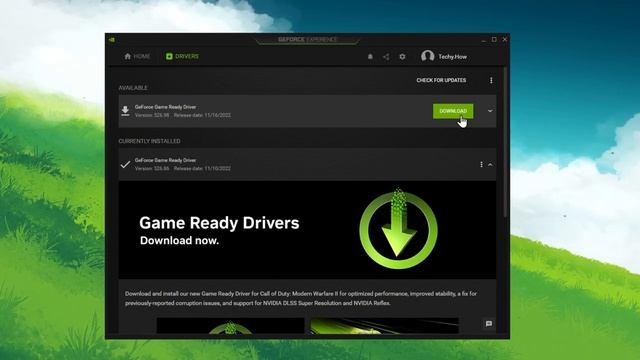The height and width of the screenshot is (360, 640).
Task: Click the 11/10/2022 release date text
Action: [202, 169]
